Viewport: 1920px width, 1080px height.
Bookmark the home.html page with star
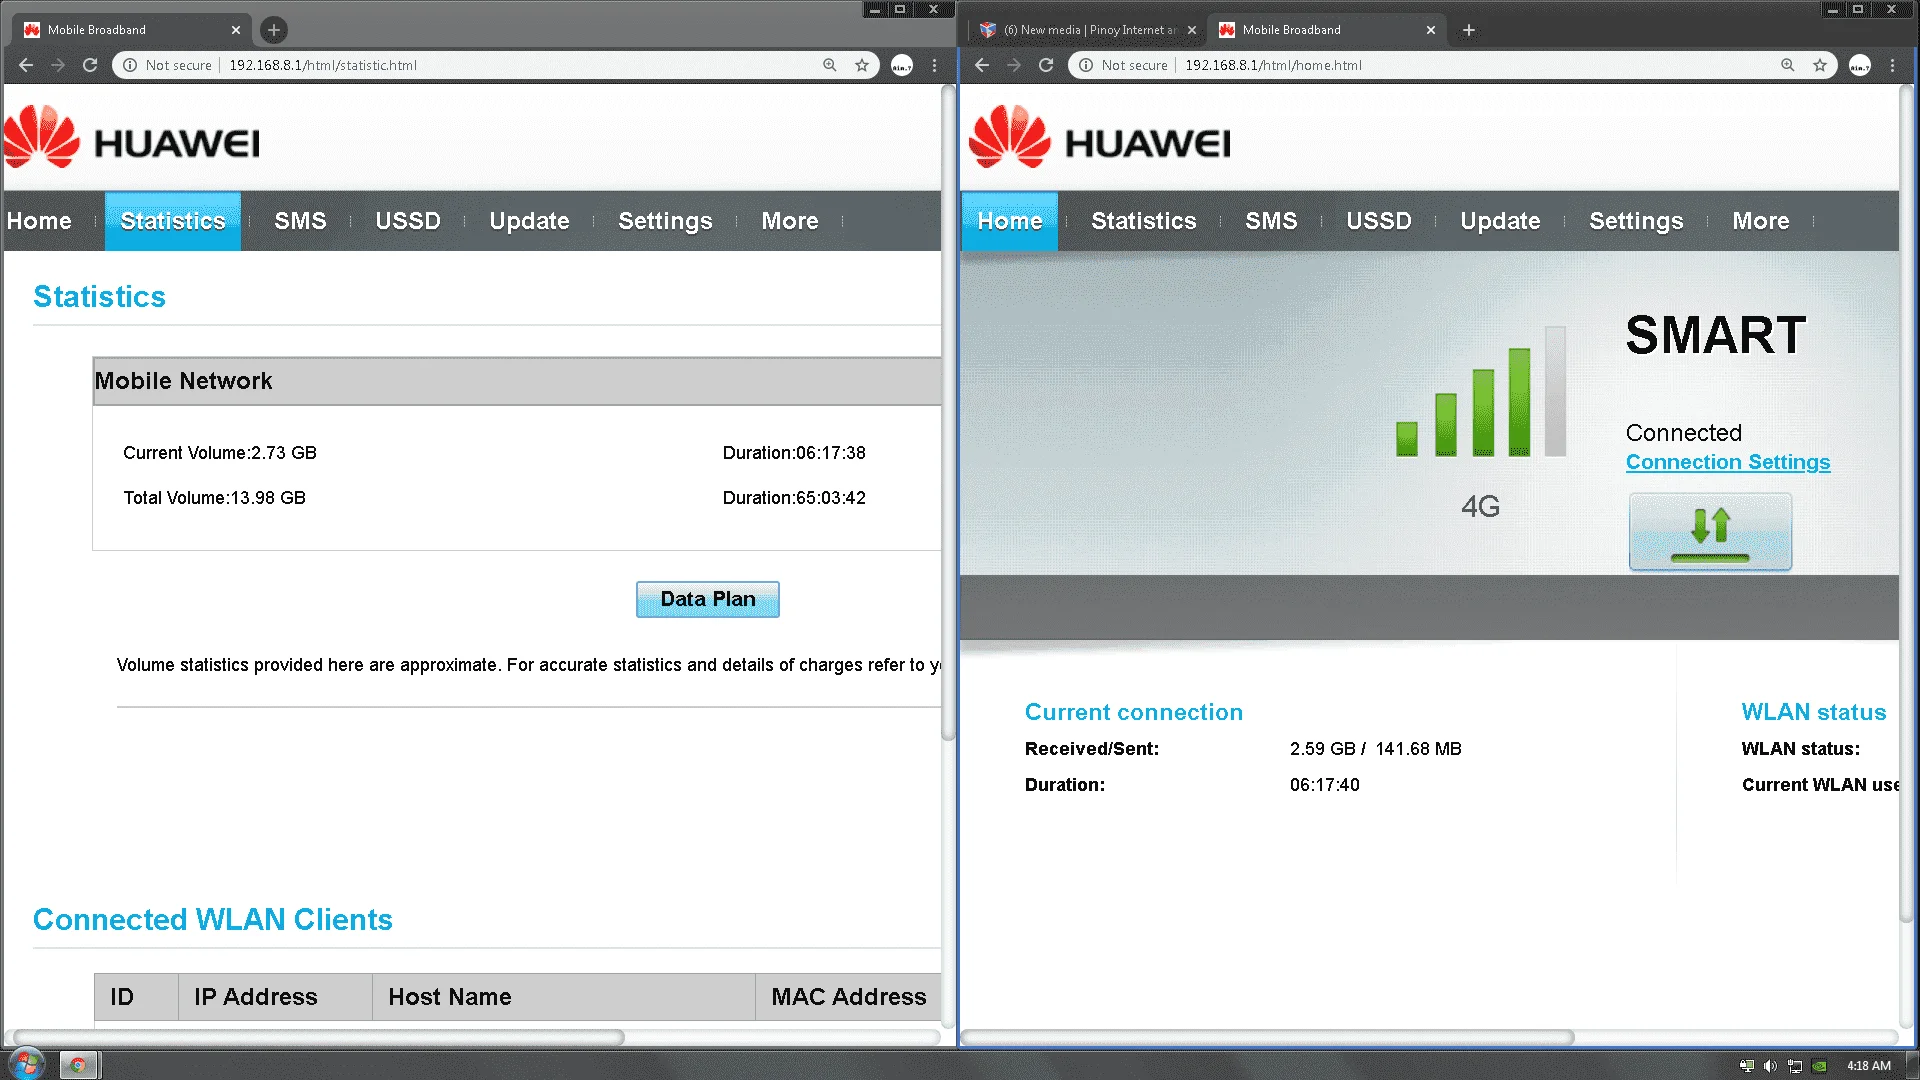pos(1820,65)
